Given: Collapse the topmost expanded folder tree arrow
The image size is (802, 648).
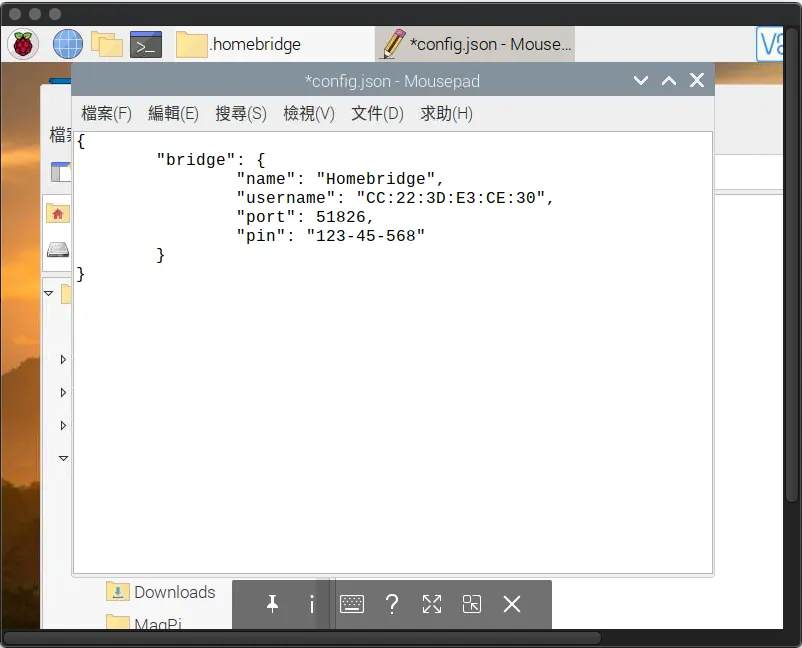Looking at the screenshot, I should [x=48, y=293].
